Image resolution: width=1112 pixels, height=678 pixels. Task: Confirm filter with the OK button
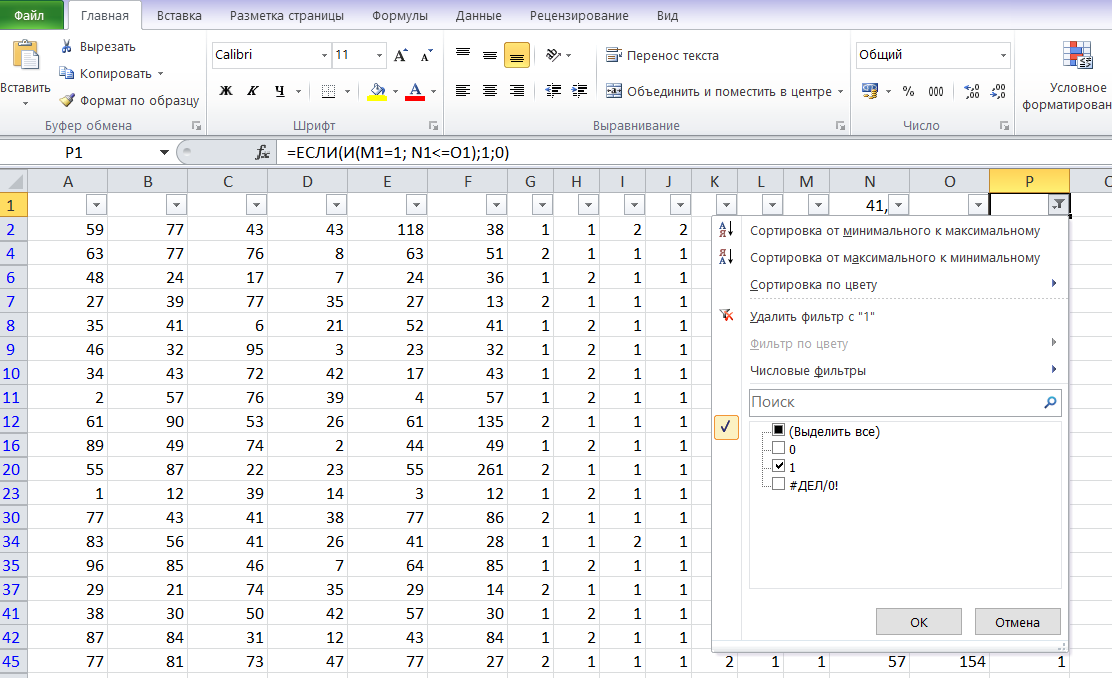coord(918,622)
